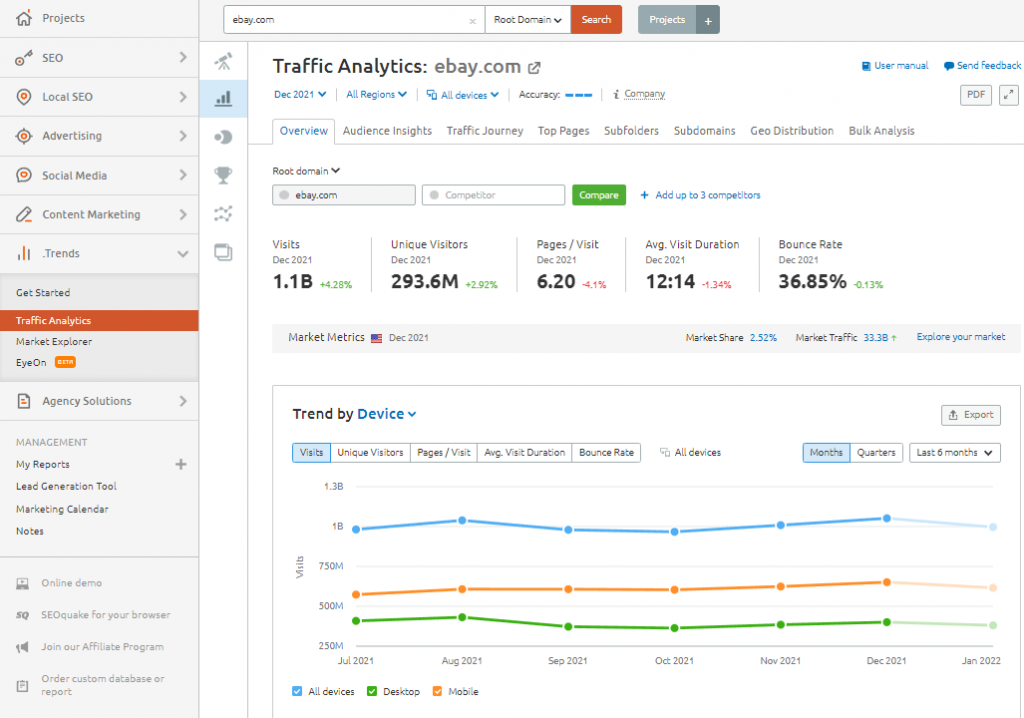Uncheck the Mobile legend checkbox
This screenshot has height=718, width=1024.
click(438, 691)
